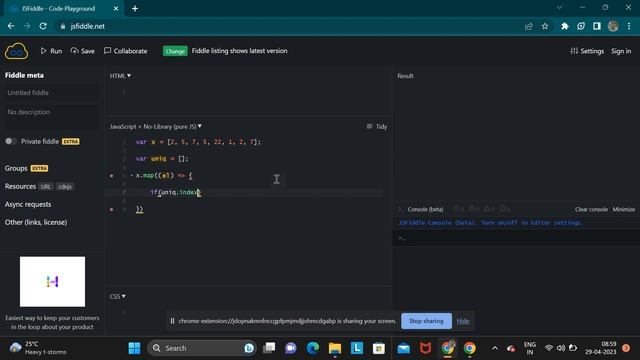640x360 pixels.
Task: Collapse the x.map fold arrow
Action: click(x=131, y=176)
